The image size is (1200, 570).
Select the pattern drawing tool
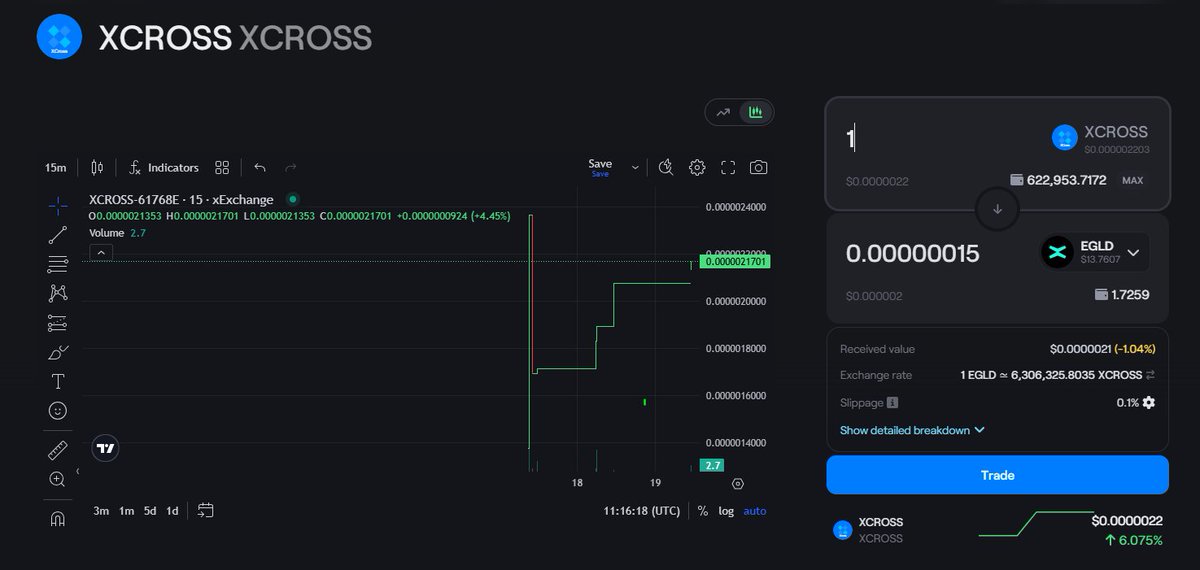pos(58,293)
